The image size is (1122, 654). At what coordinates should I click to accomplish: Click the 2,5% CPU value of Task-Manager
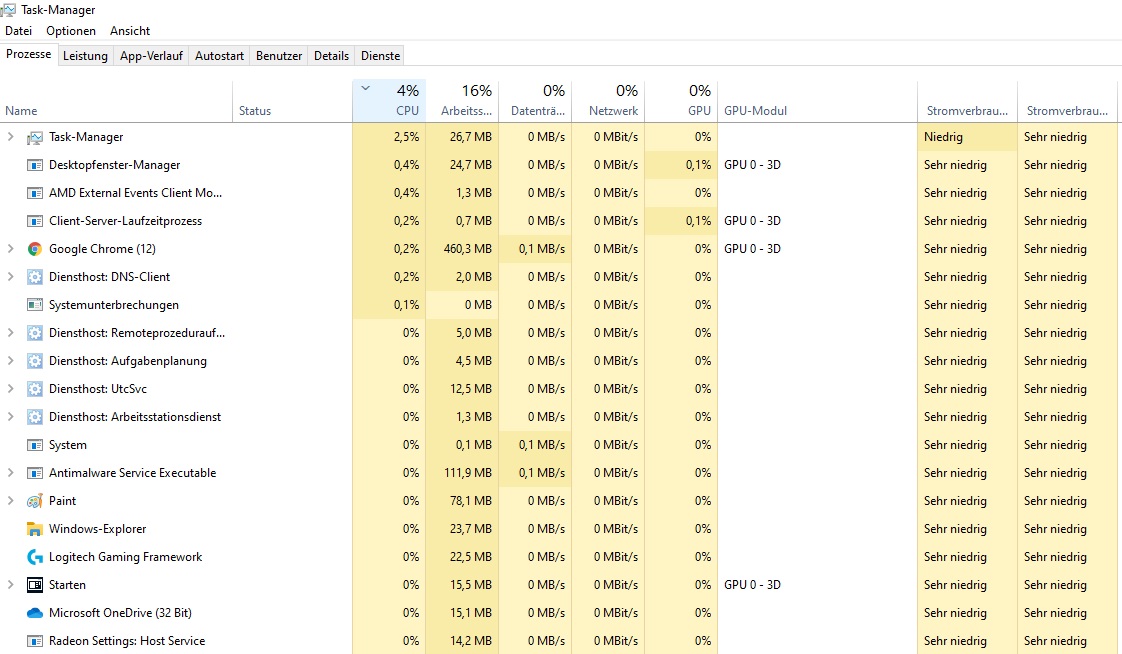click(406, 137)
